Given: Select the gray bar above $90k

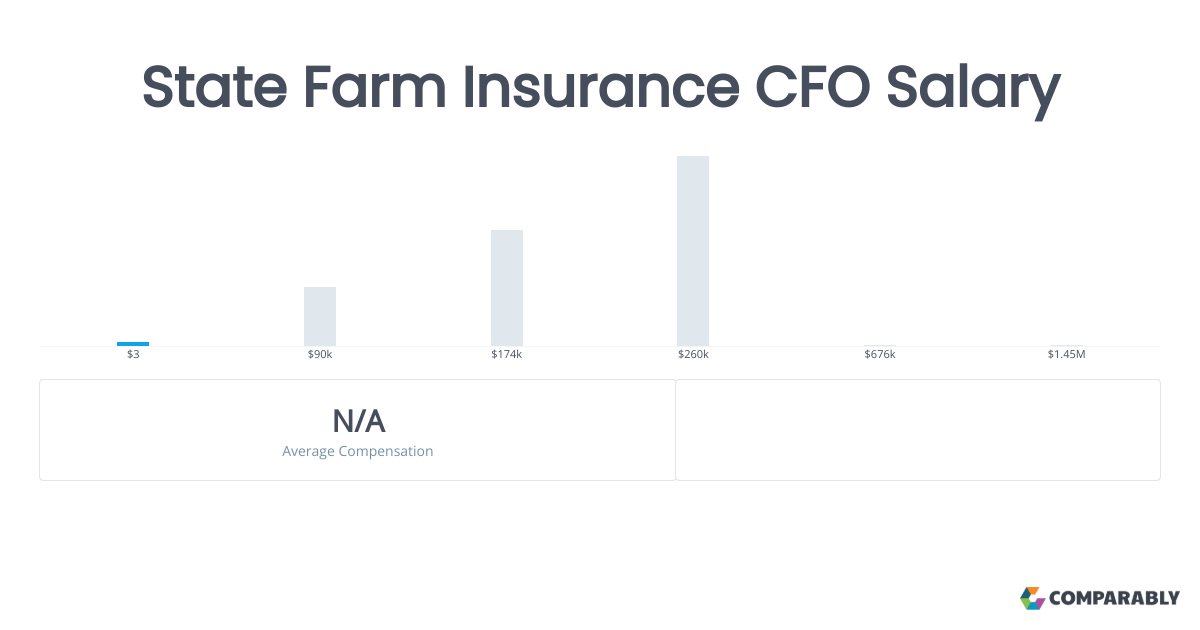Looking at the screenshot, I should tap(320, 316).
